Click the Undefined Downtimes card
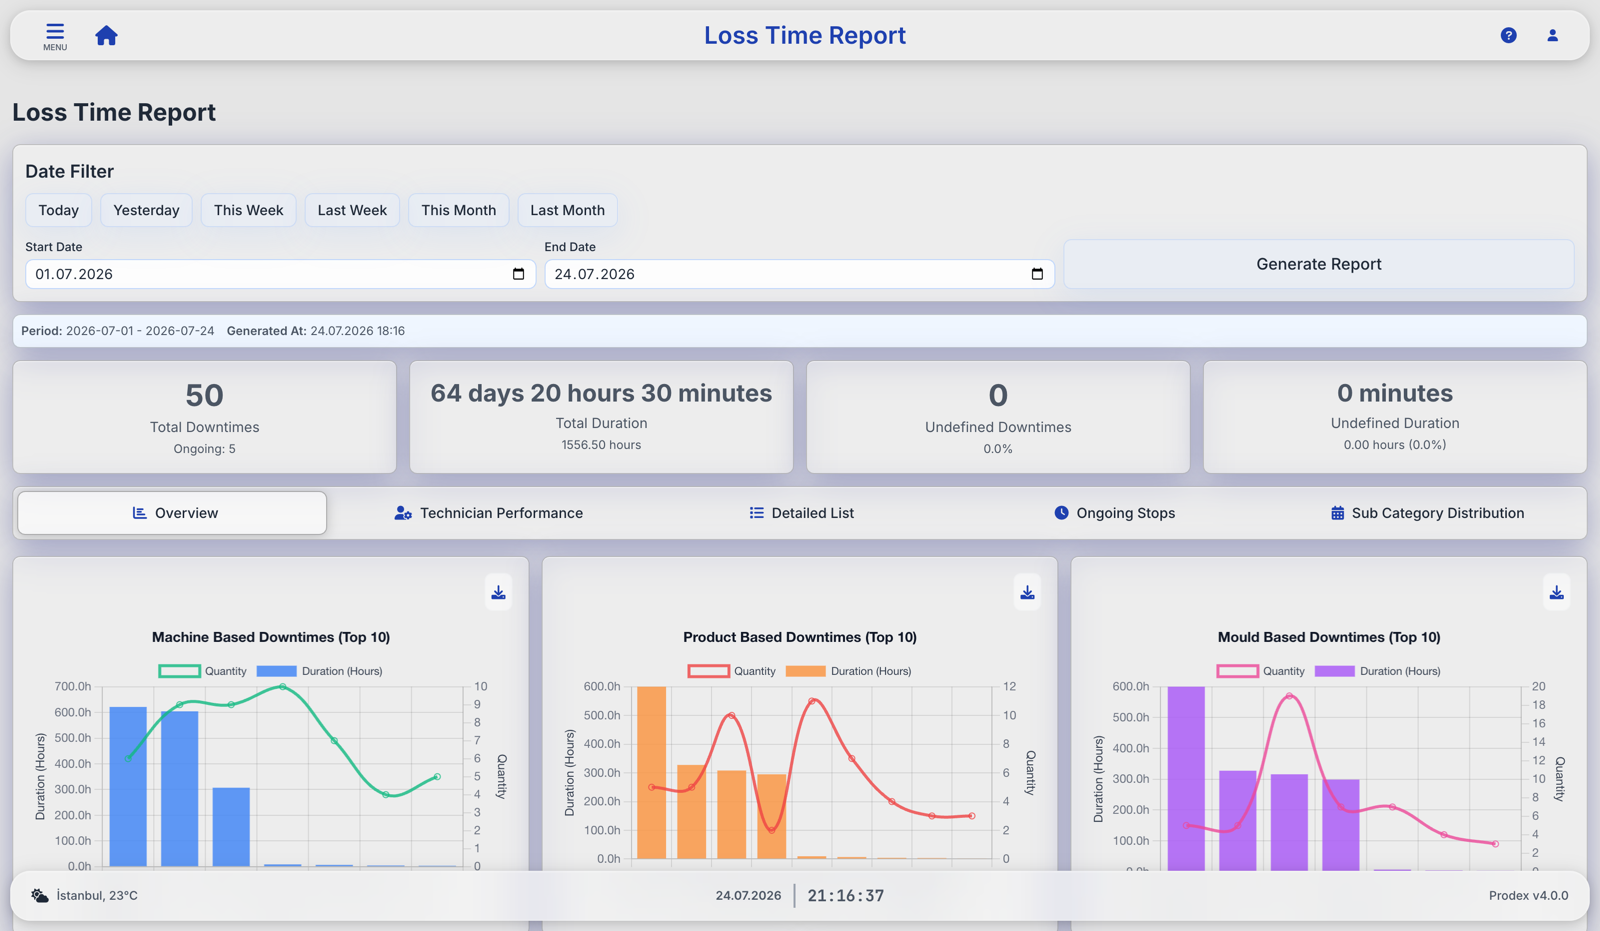This screenshot has width=1600, height=931. coord(998,417)
